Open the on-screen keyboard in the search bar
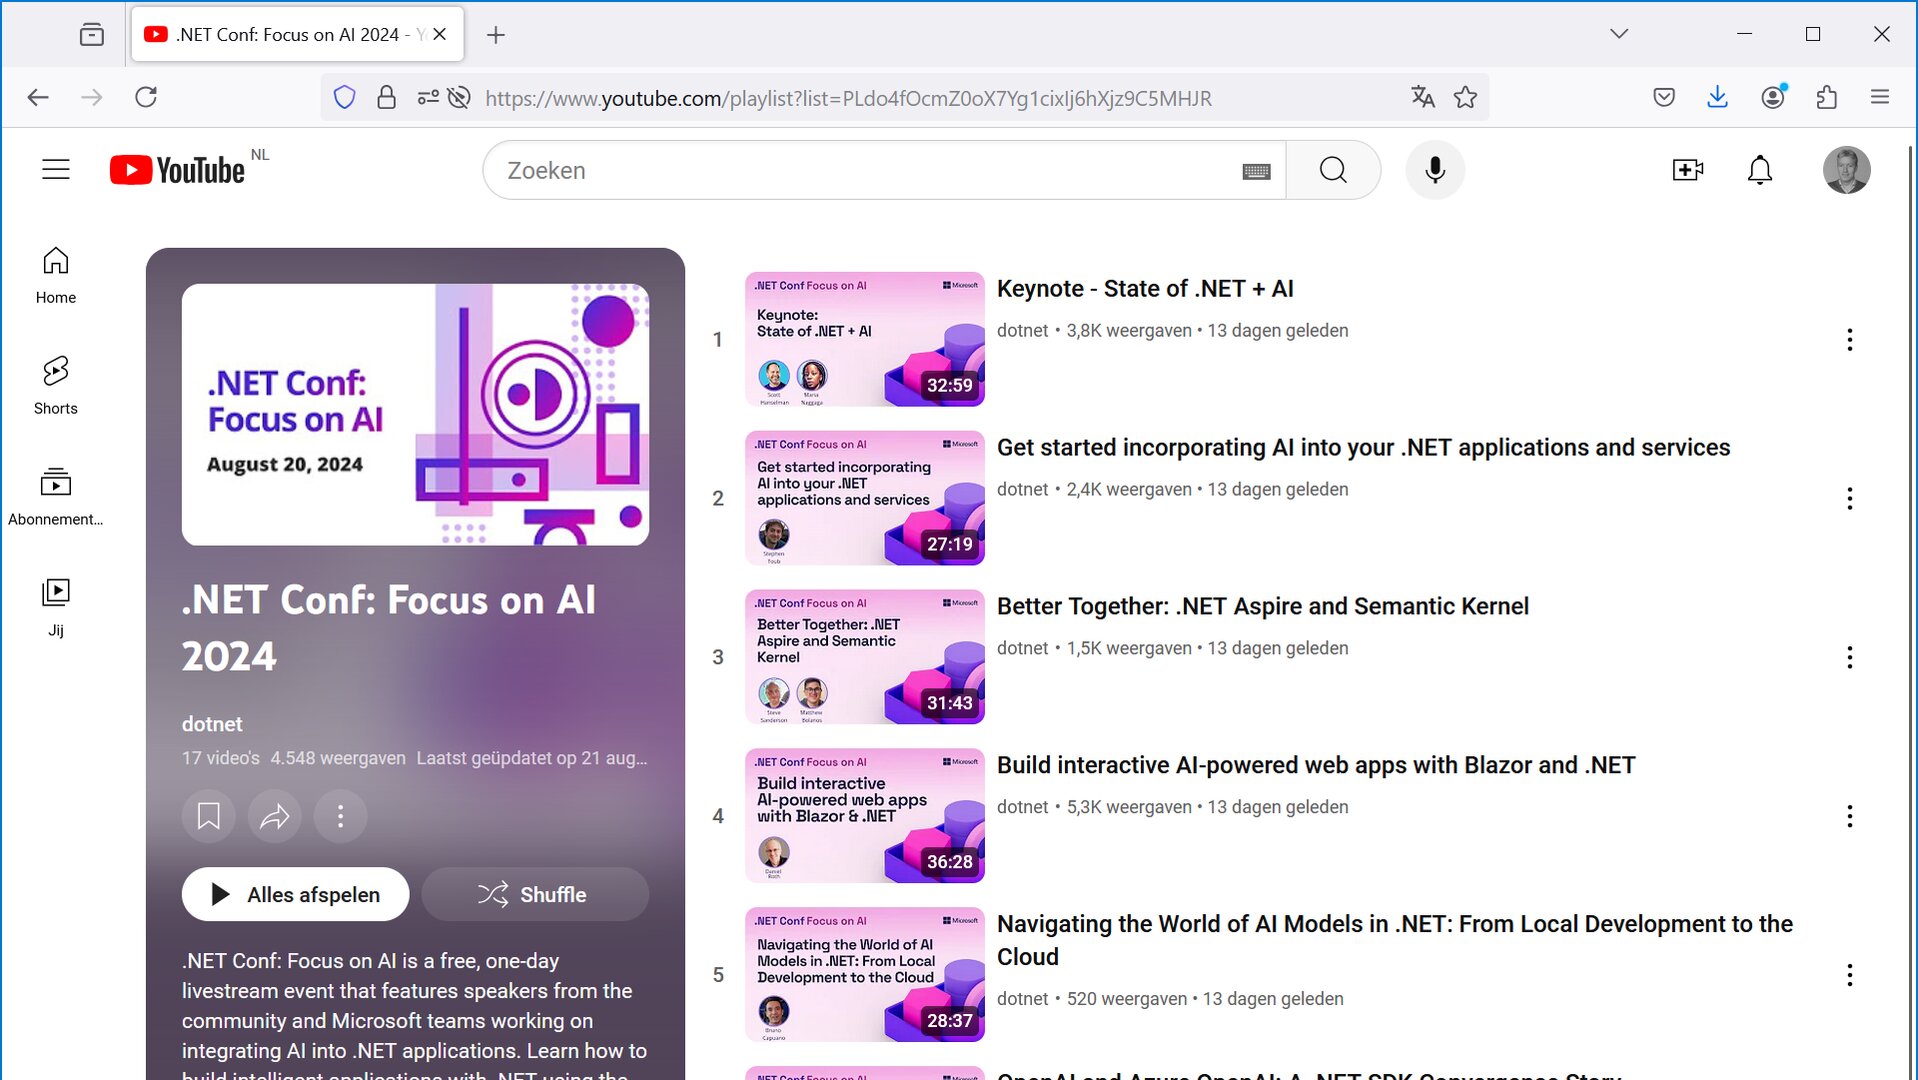 coord(1257,170)
